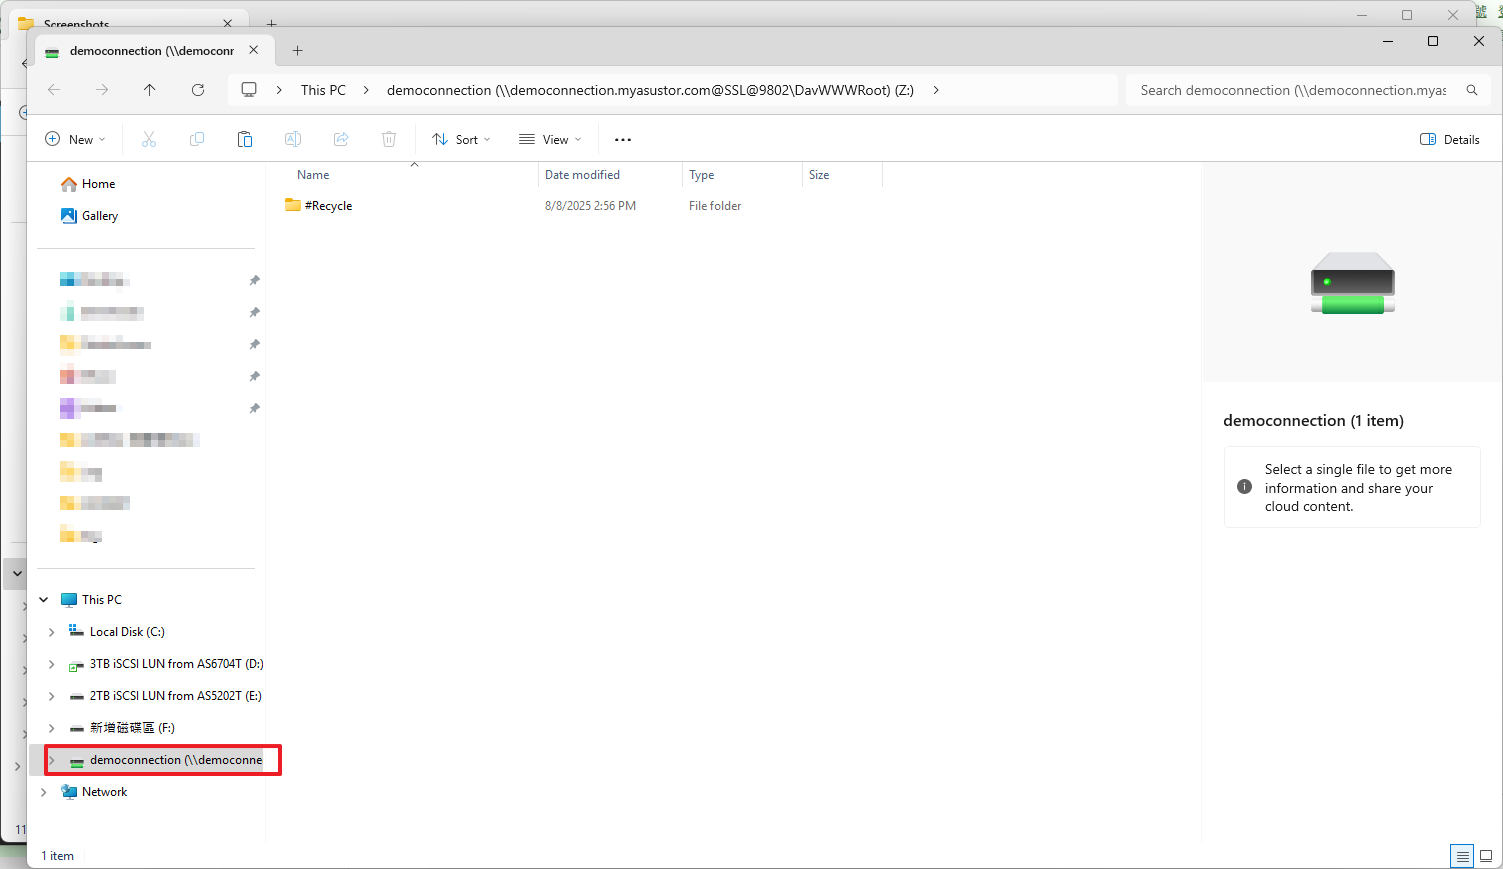Click the Share icon in toolbar
The width and height of the screenshot is (1503, 869).
(x=341, y=139)
